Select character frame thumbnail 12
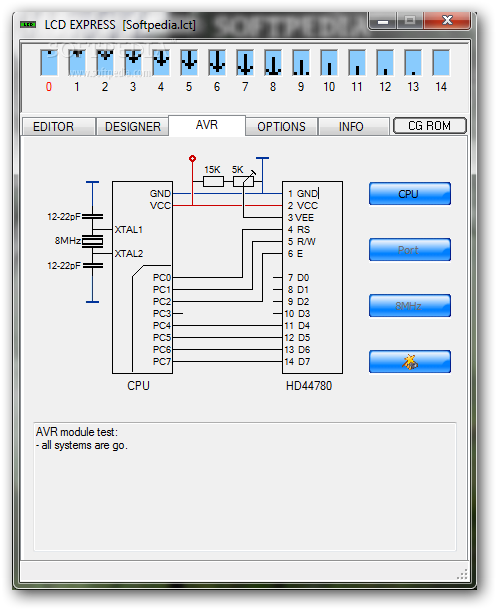Image resolution: width=497 pixels, height=610 pixels. (385, 62)
